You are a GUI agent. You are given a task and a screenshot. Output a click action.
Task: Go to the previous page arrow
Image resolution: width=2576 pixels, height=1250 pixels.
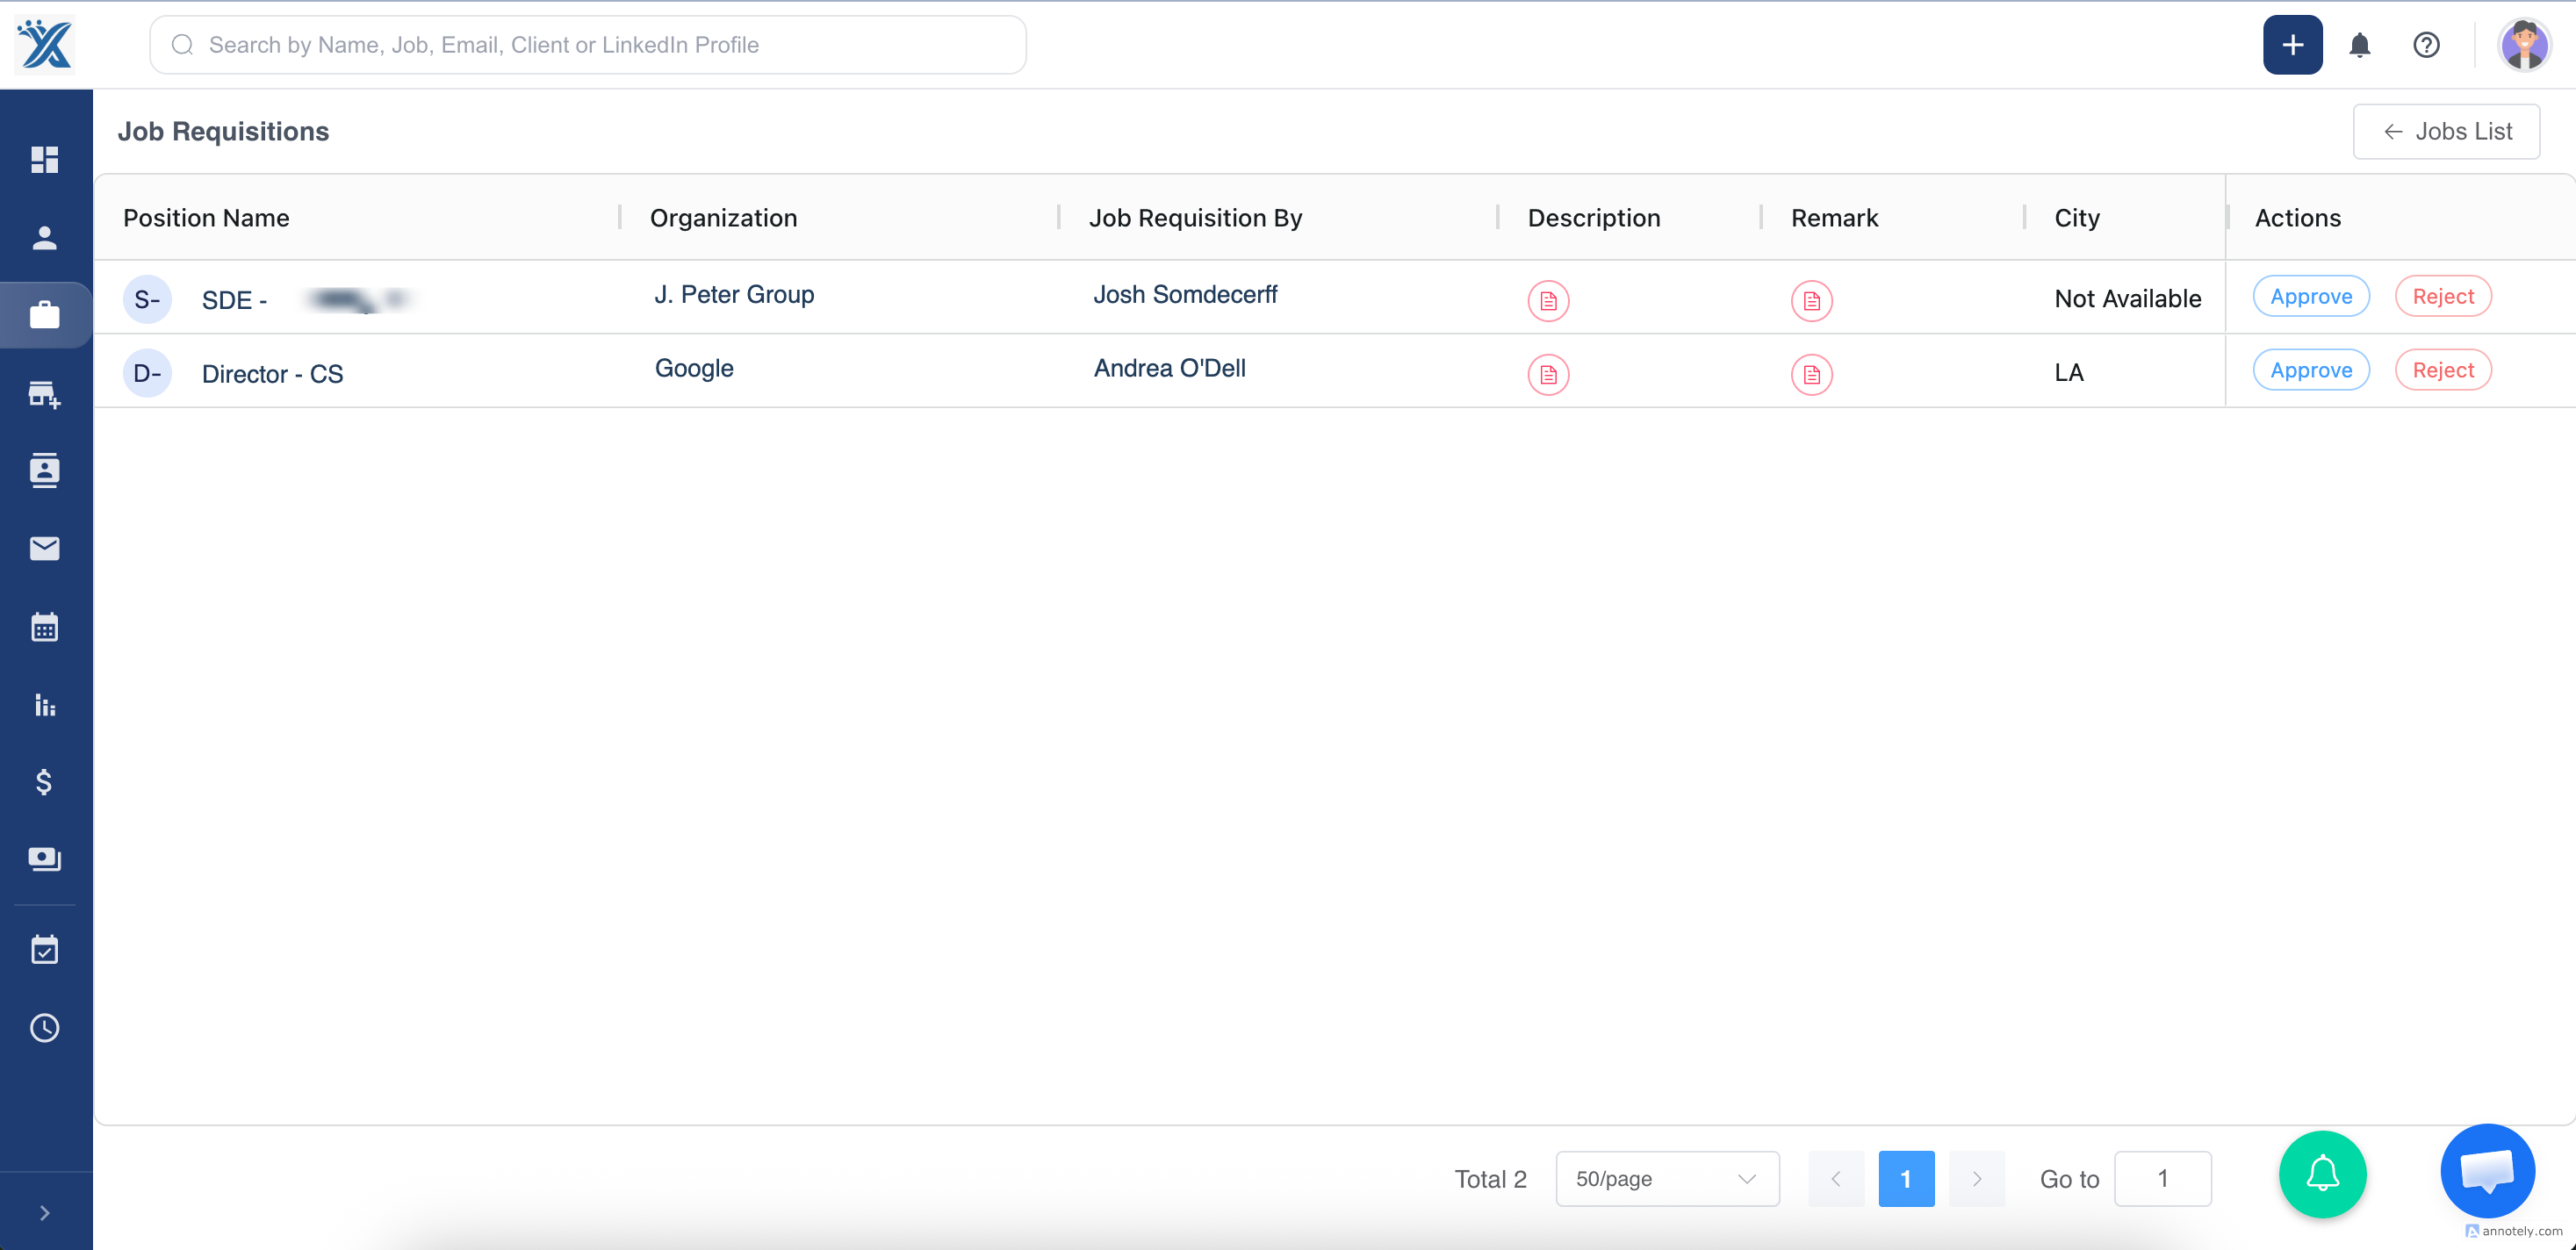coord(1836,1178)
